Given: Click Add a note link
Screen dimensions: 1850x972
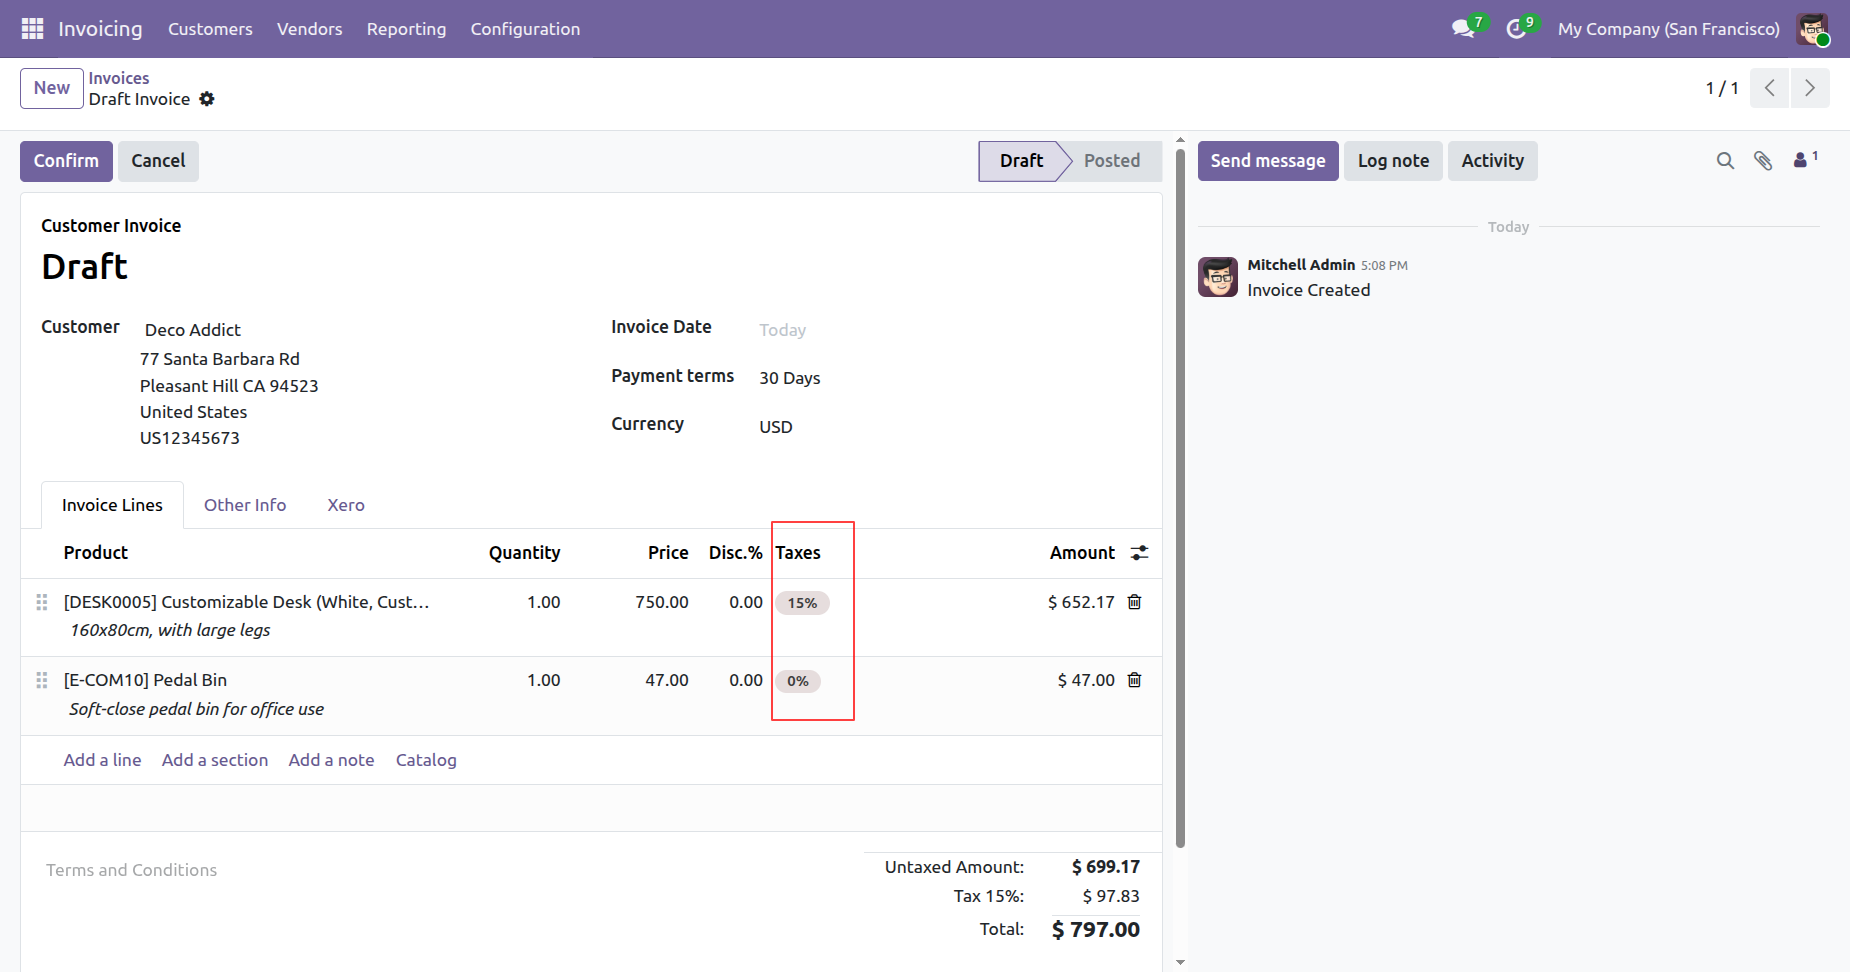Looking at the screenshot, I should click(331, 760).
